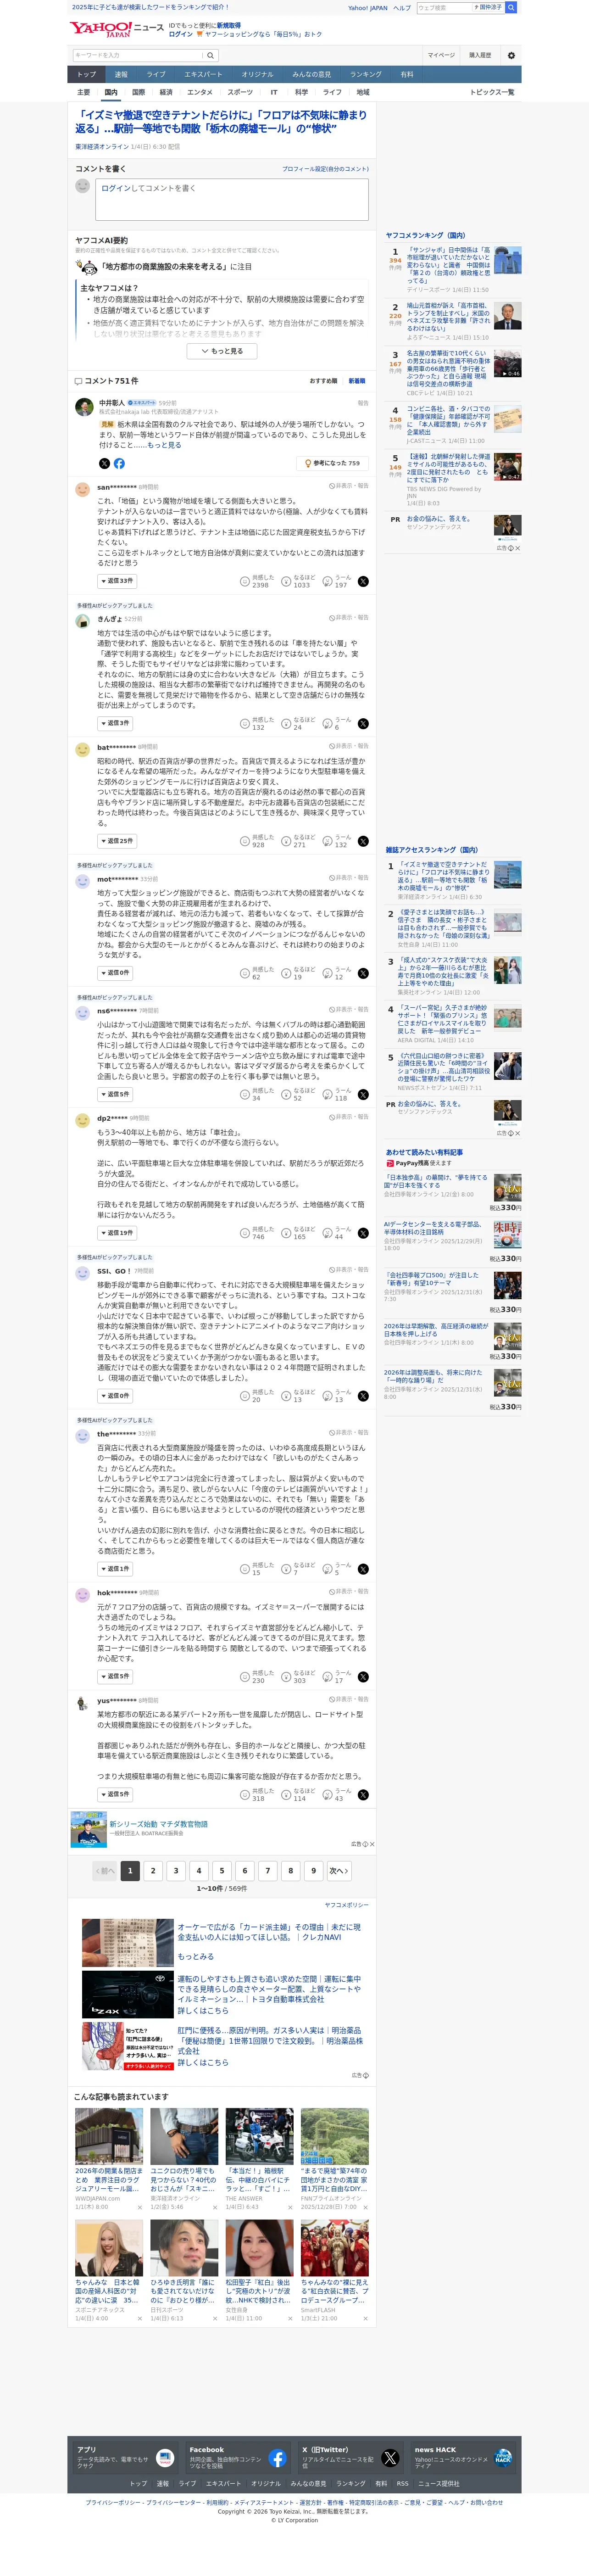Open マイページ link
The image size is (589, 2576).
coord(441,55)
